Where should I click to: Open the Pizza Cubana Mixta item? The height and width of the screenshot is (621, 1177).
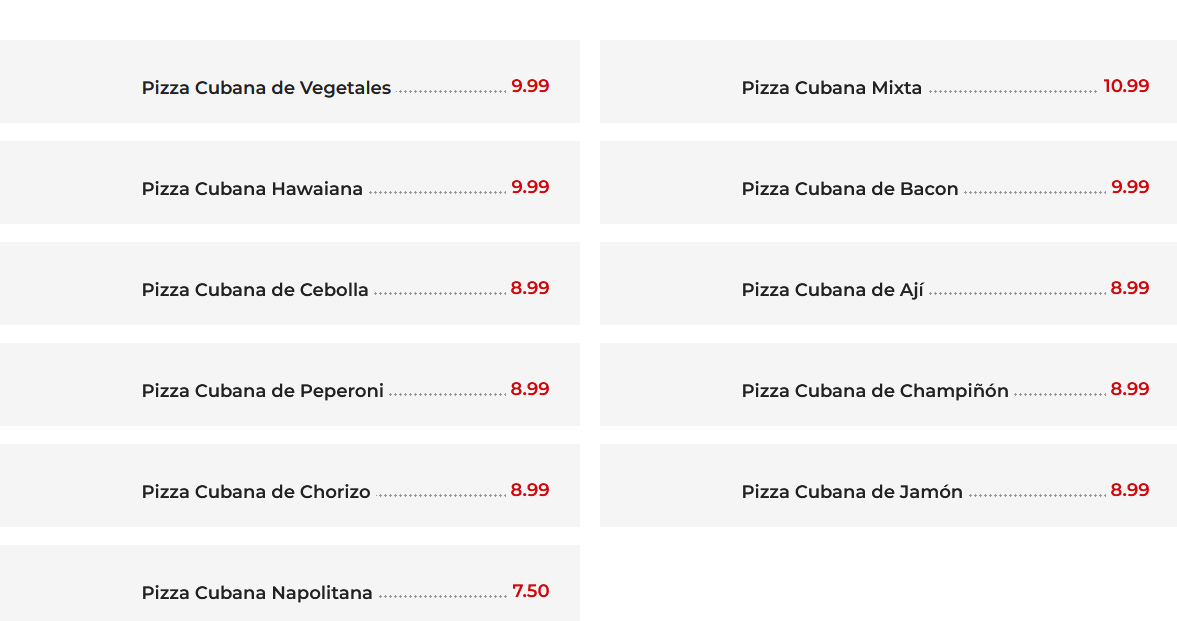[832, 88]
